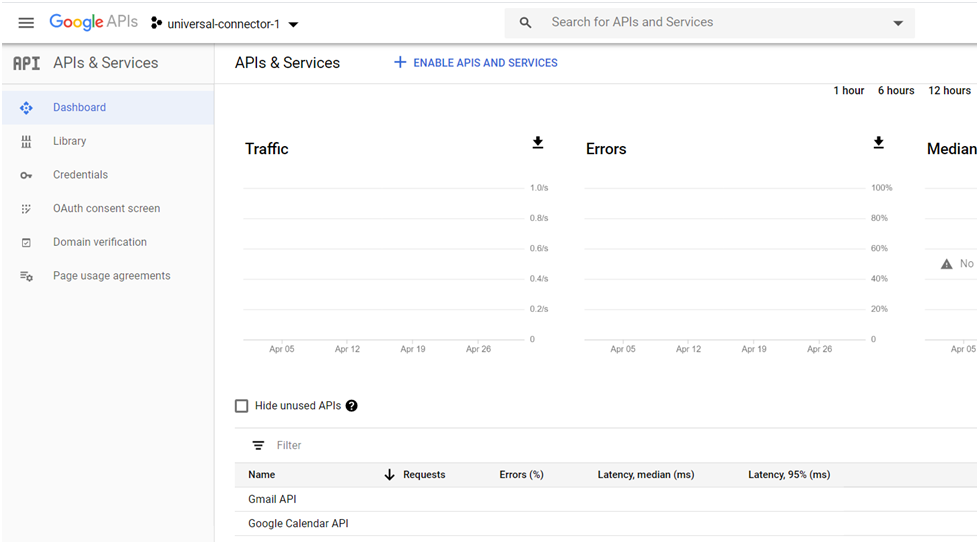Click the project hexagon icon beside universal-connector-1
The image size is (979, 544).
157,23
